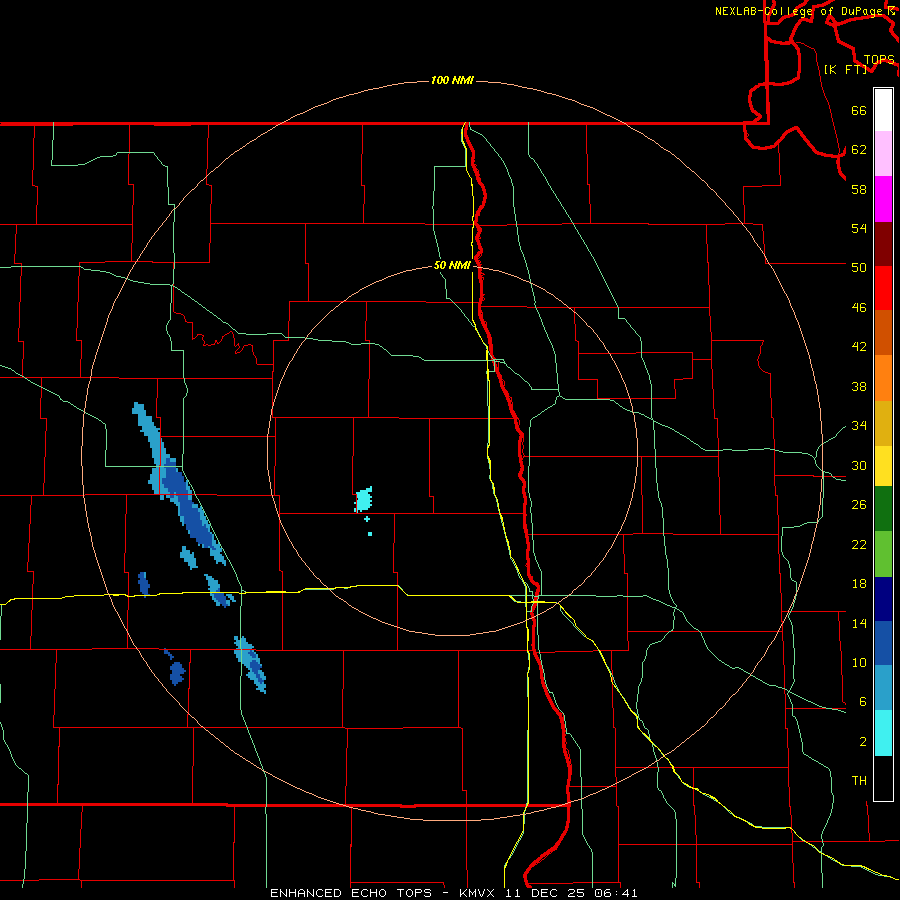
Task: Click the legend value '38'
Action: (x=859, y=387)
